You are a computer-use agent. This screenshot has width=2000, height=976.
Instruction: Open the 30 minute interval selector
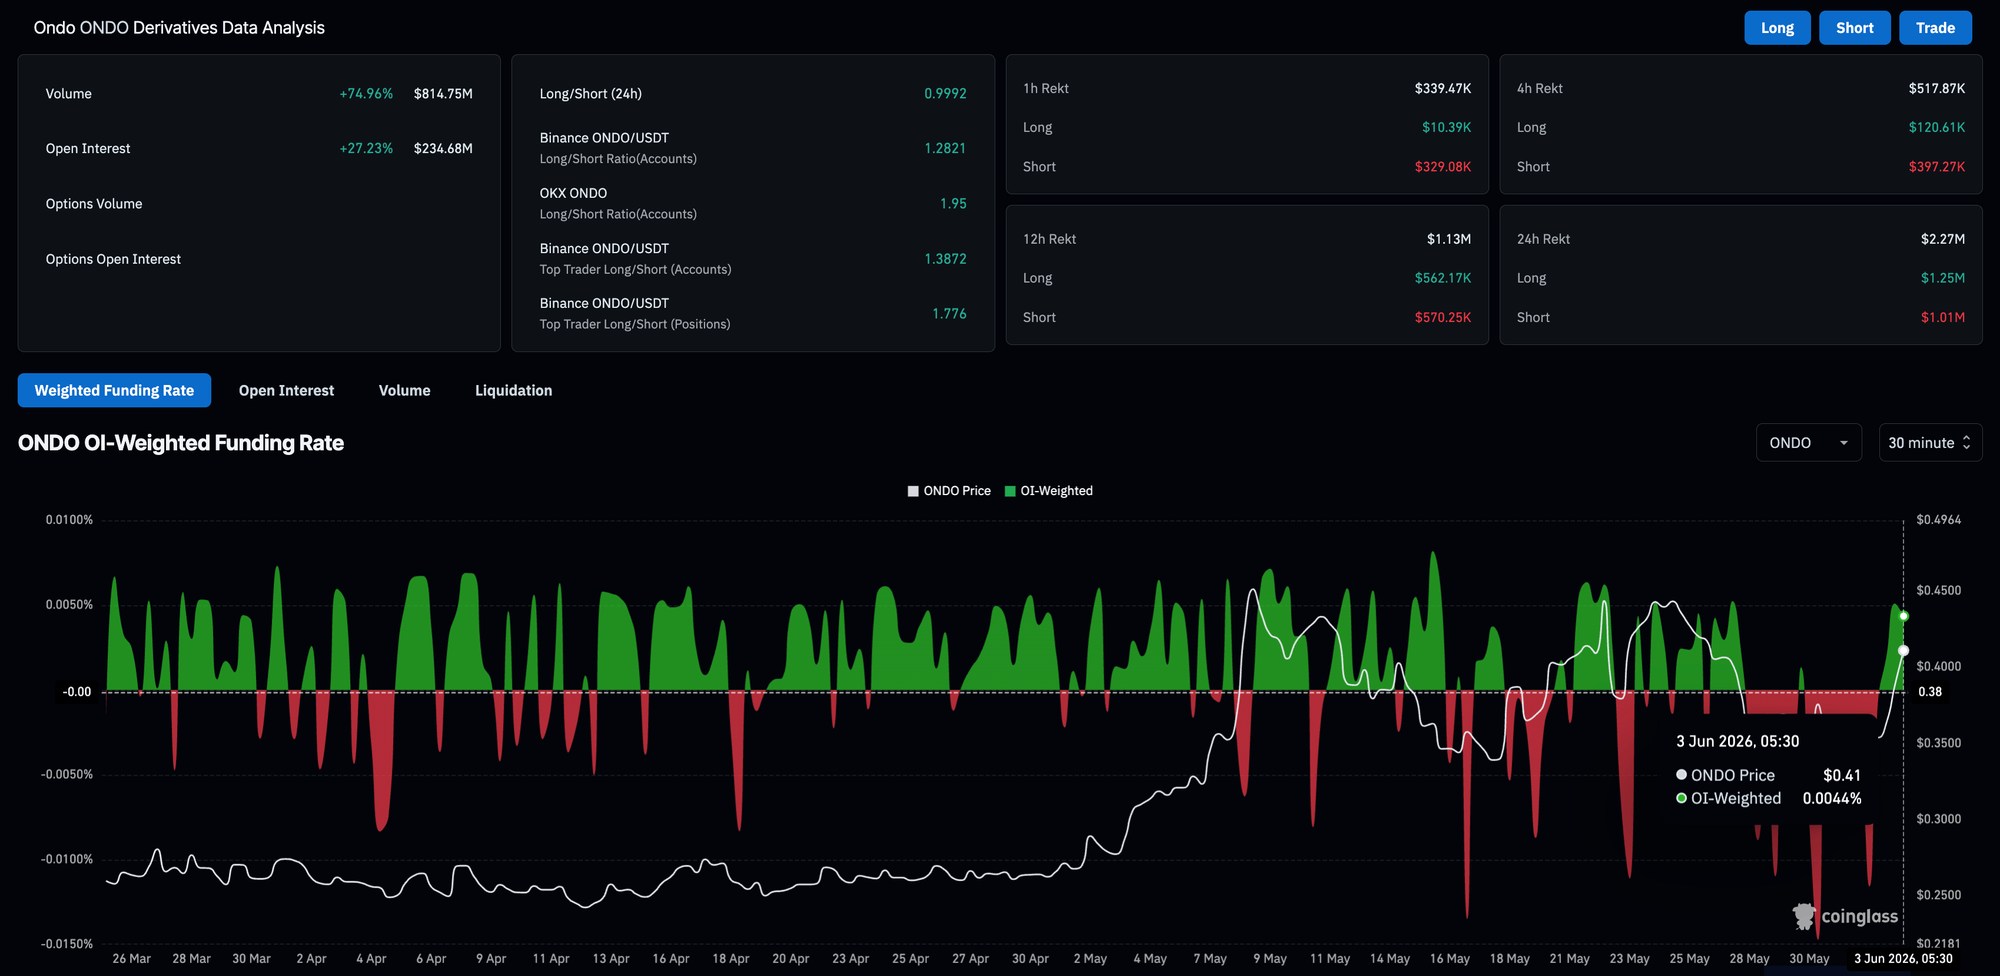(1930, 443)
